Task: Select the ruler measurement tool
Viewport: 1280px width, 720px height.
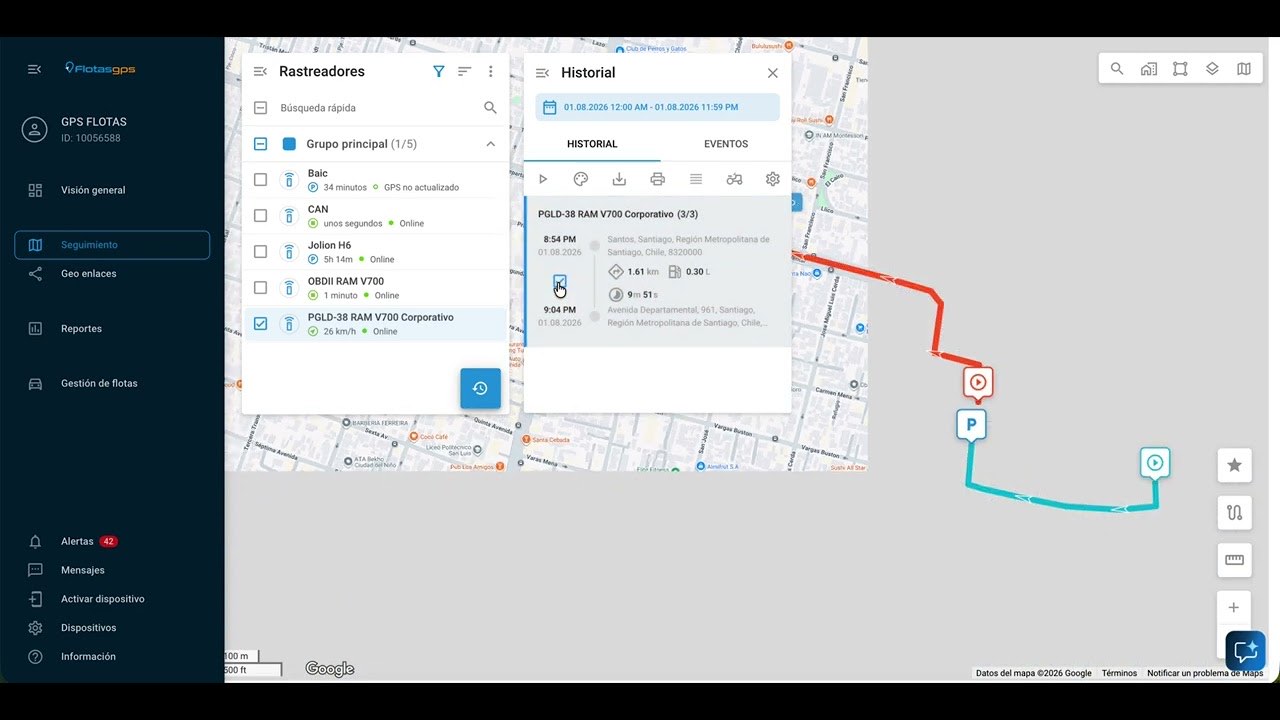Action: (1235, 560)
